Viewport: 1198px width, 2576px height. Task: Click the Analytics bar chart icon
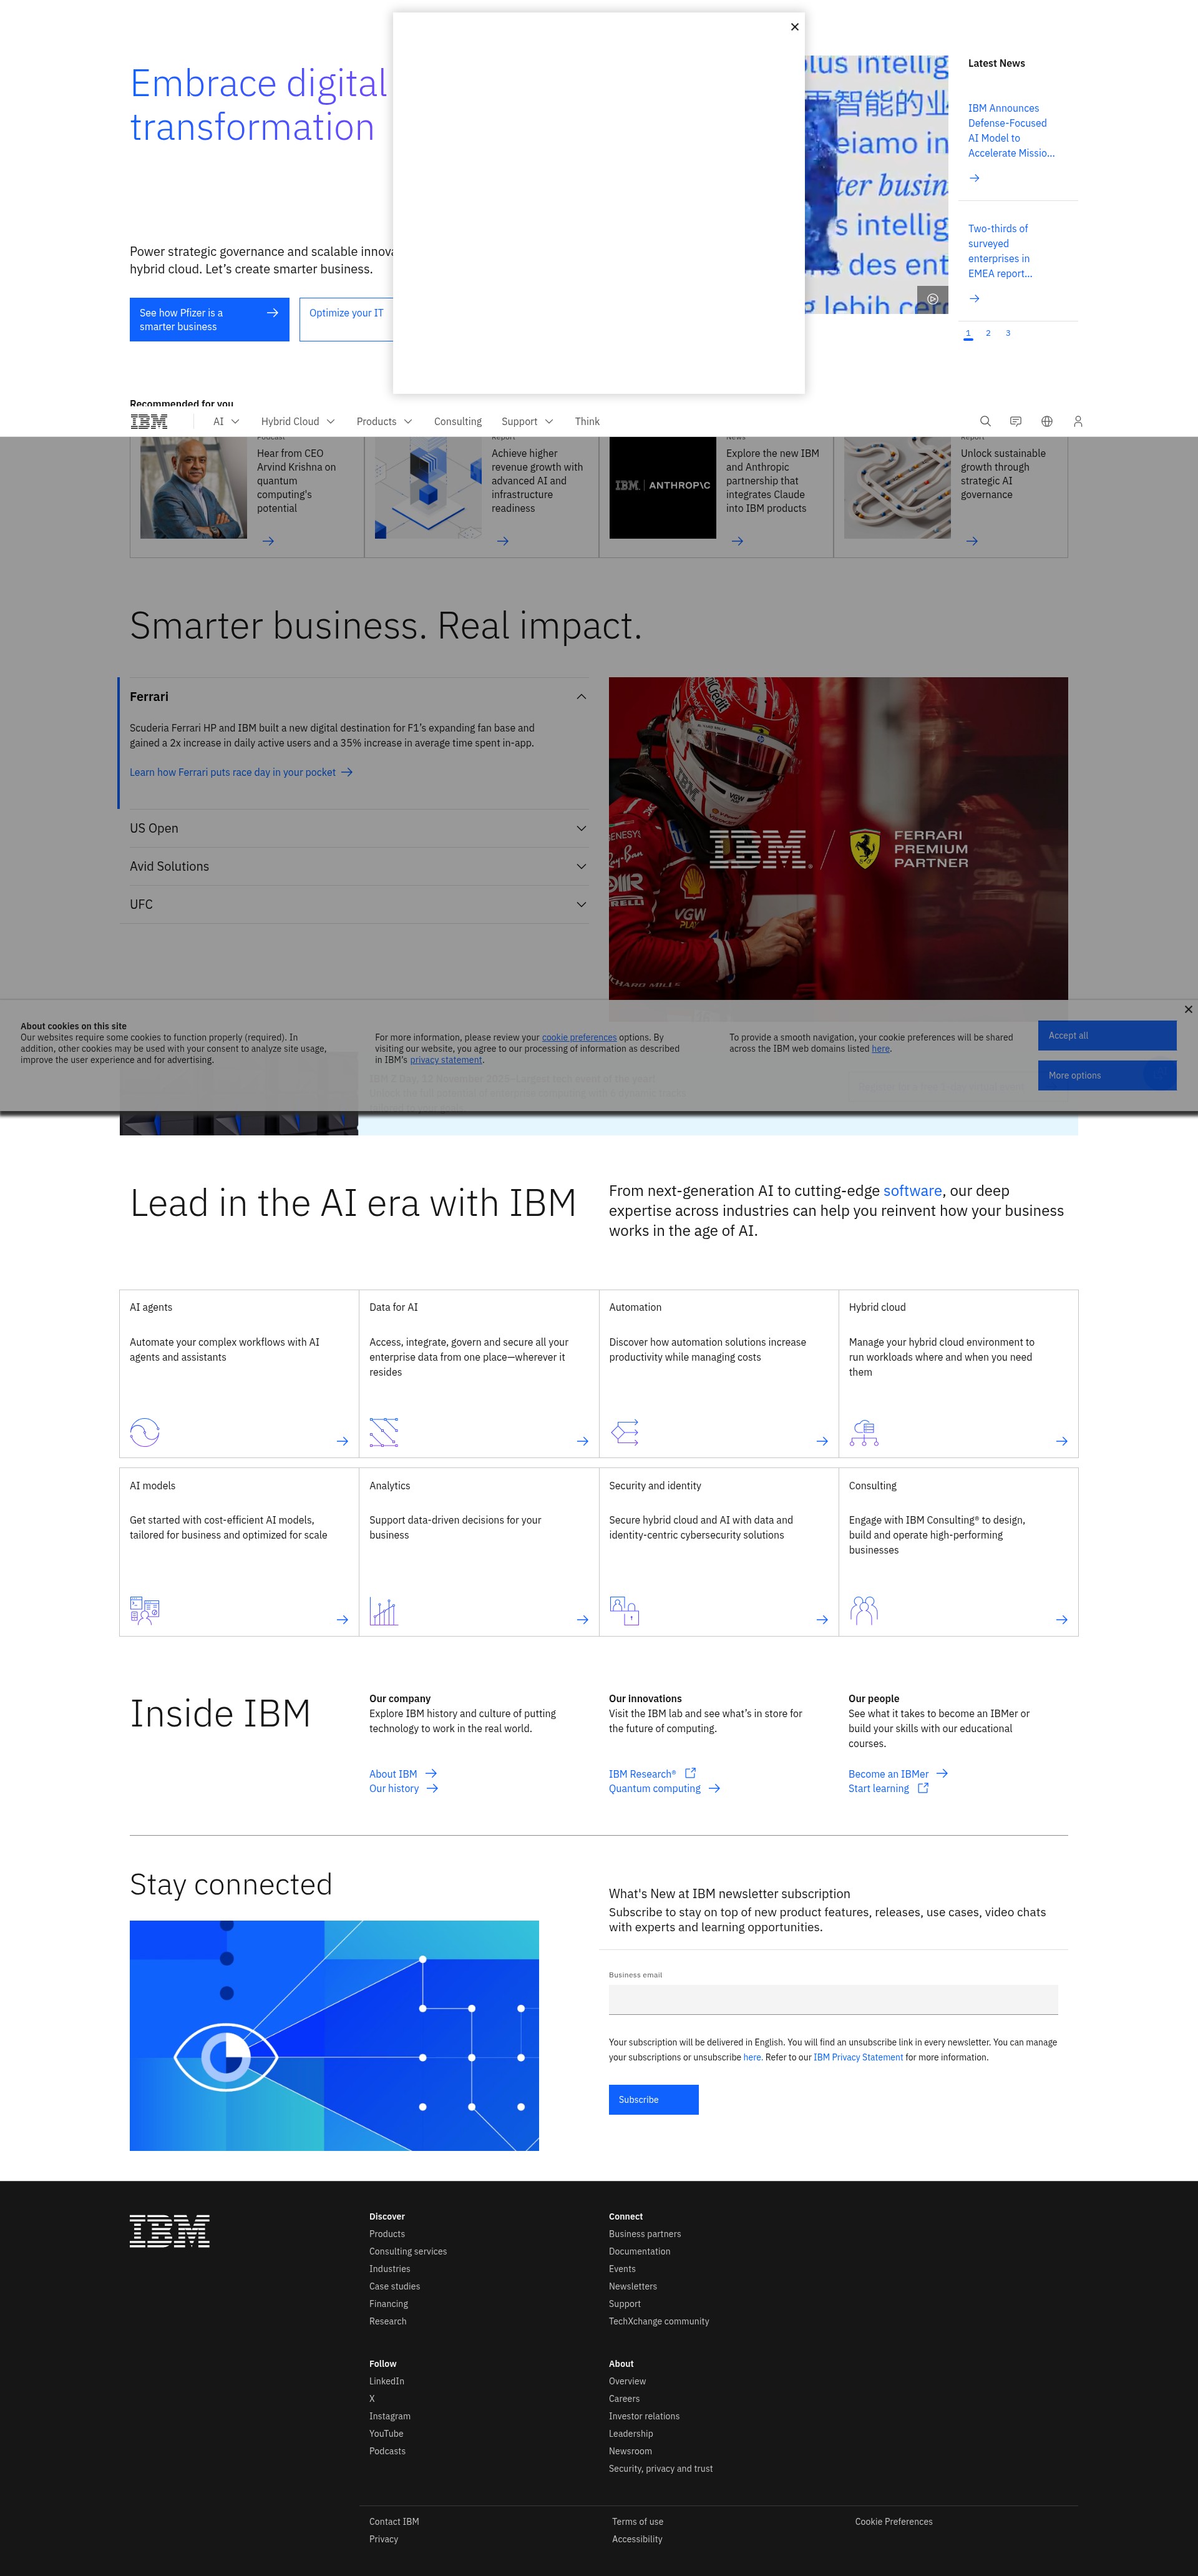(x=384, y=1610)
